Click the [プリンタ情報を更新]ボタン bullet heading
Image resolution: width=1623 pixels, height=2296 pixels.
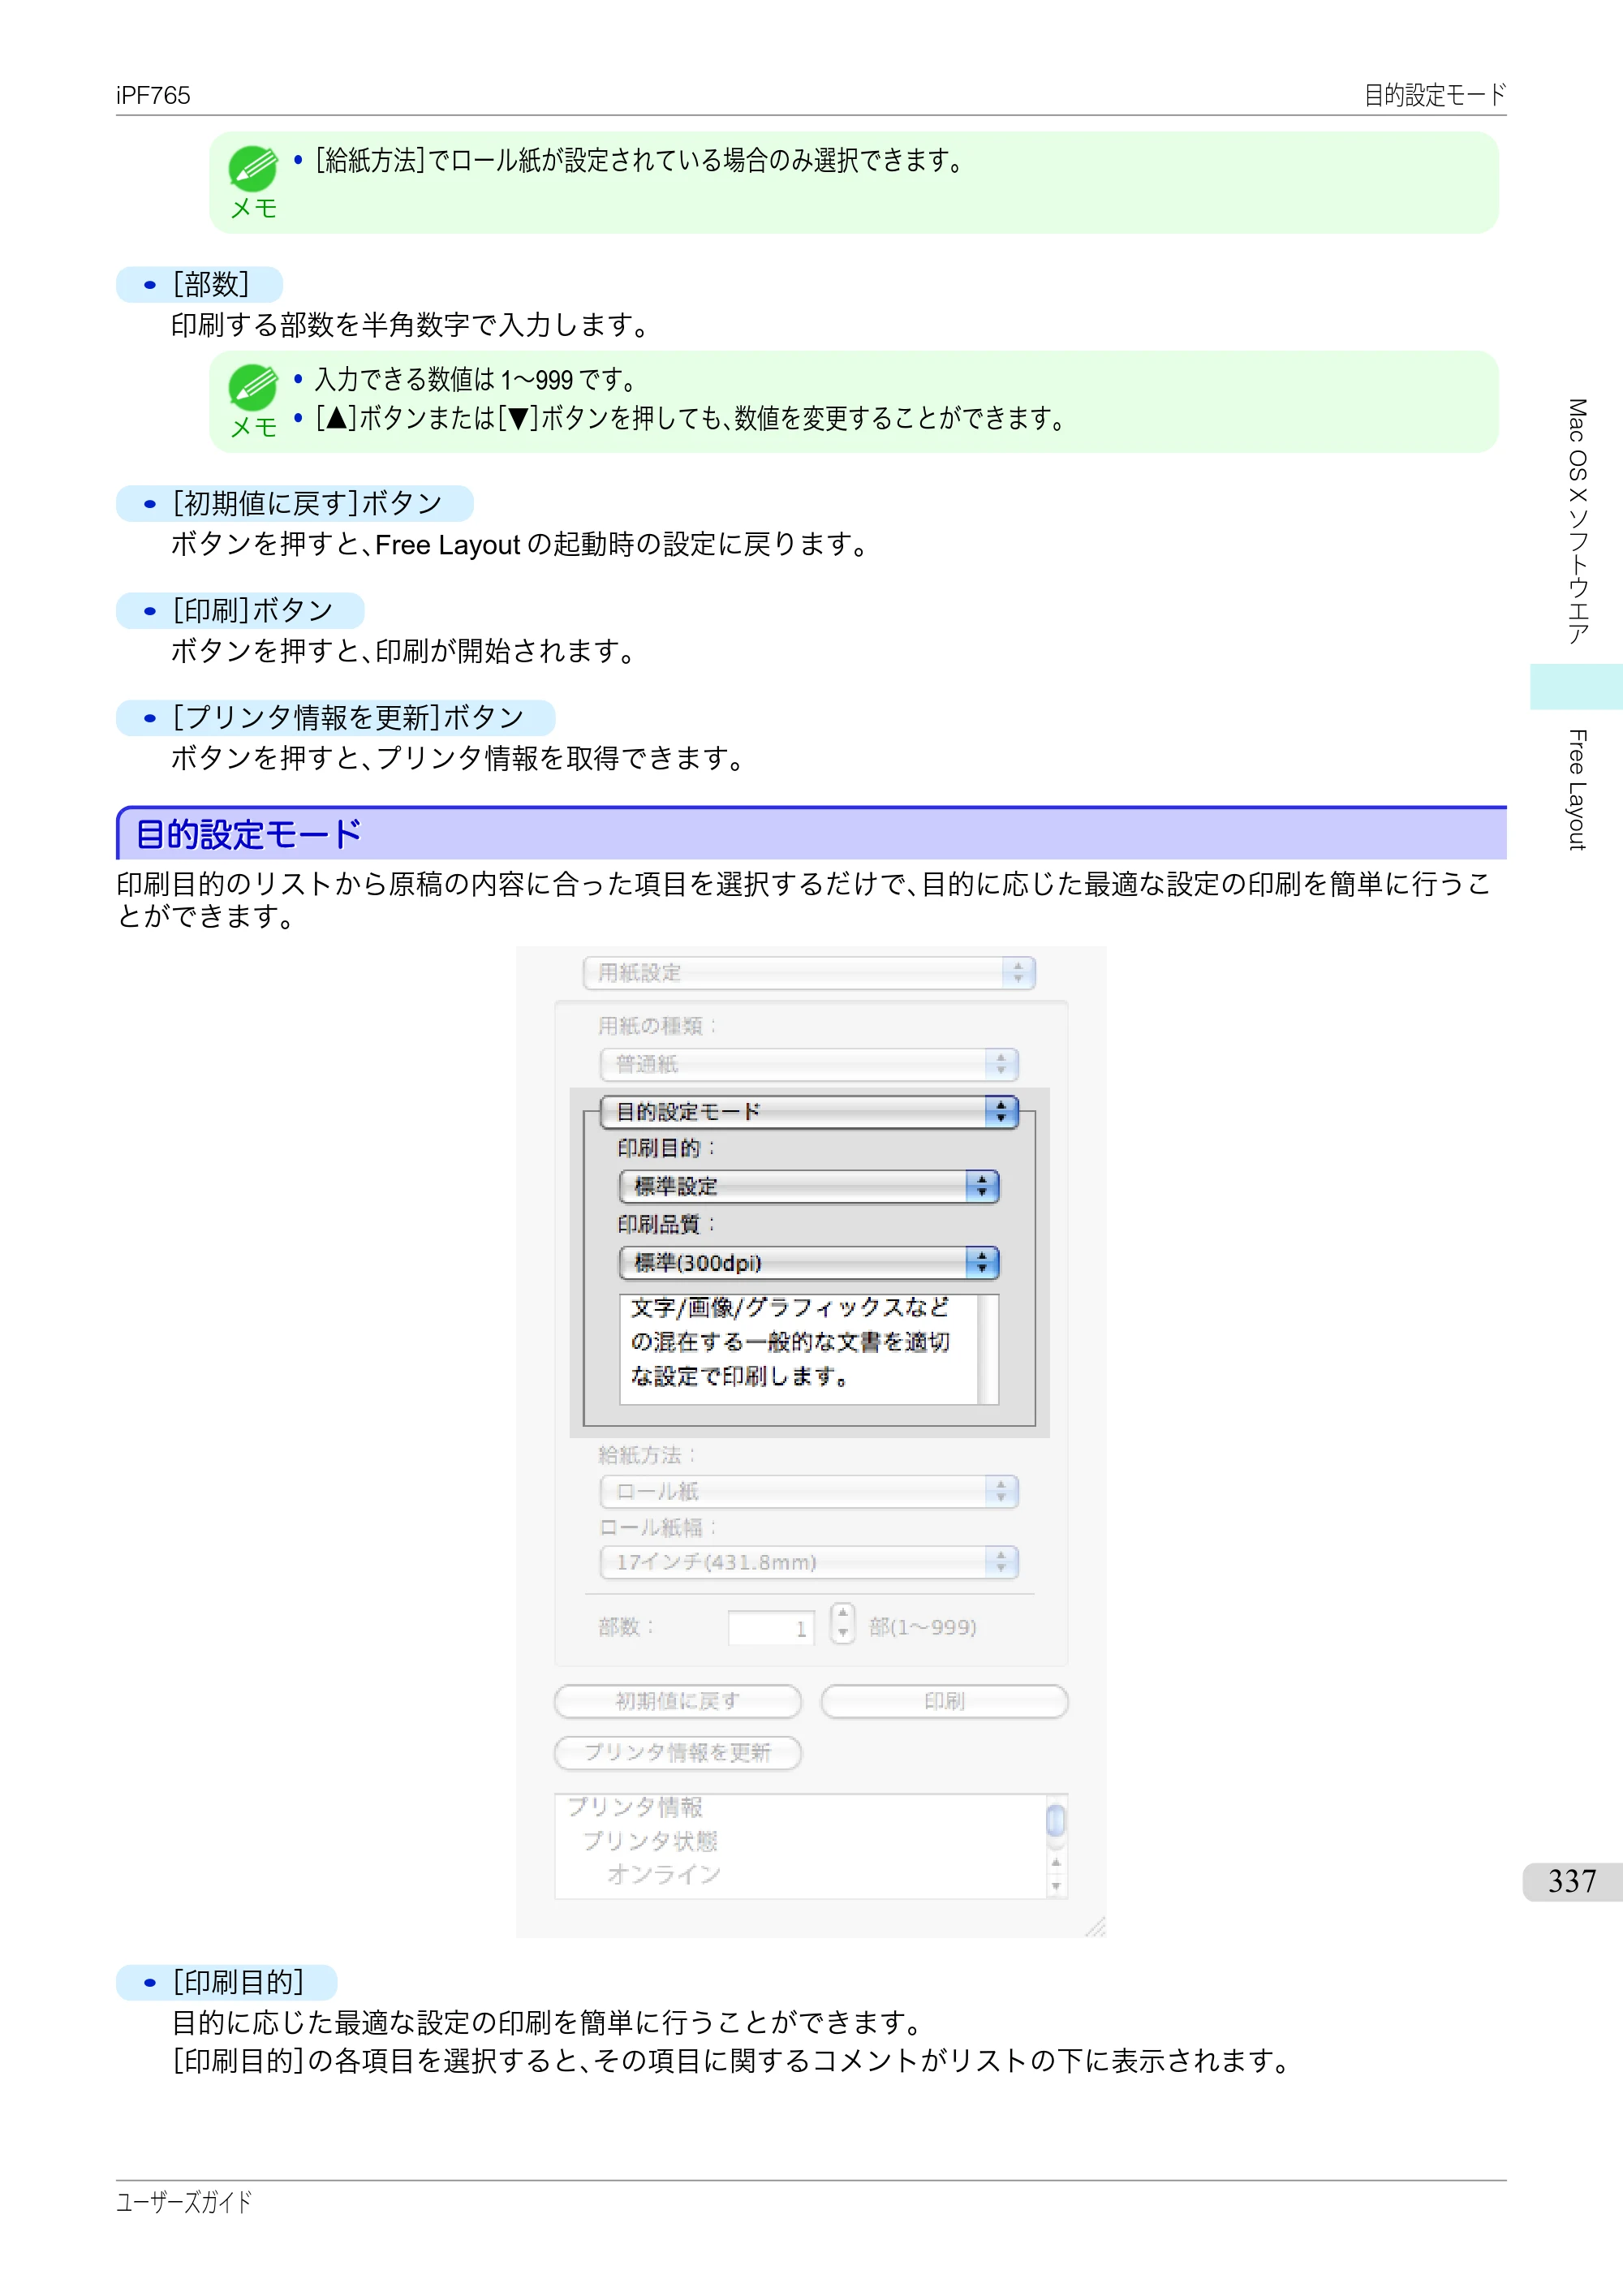(336, 717)
